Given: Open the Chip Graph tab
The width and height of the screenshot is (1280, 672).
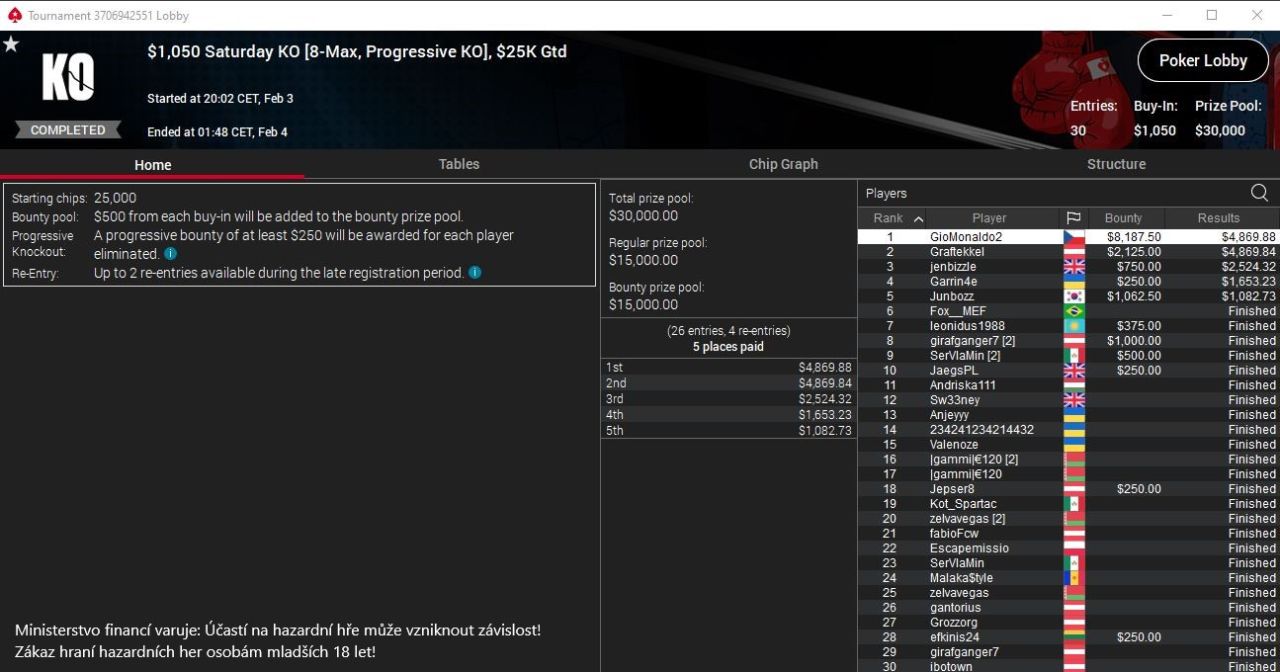Looking at the screenshot, I should coord(783,164).
